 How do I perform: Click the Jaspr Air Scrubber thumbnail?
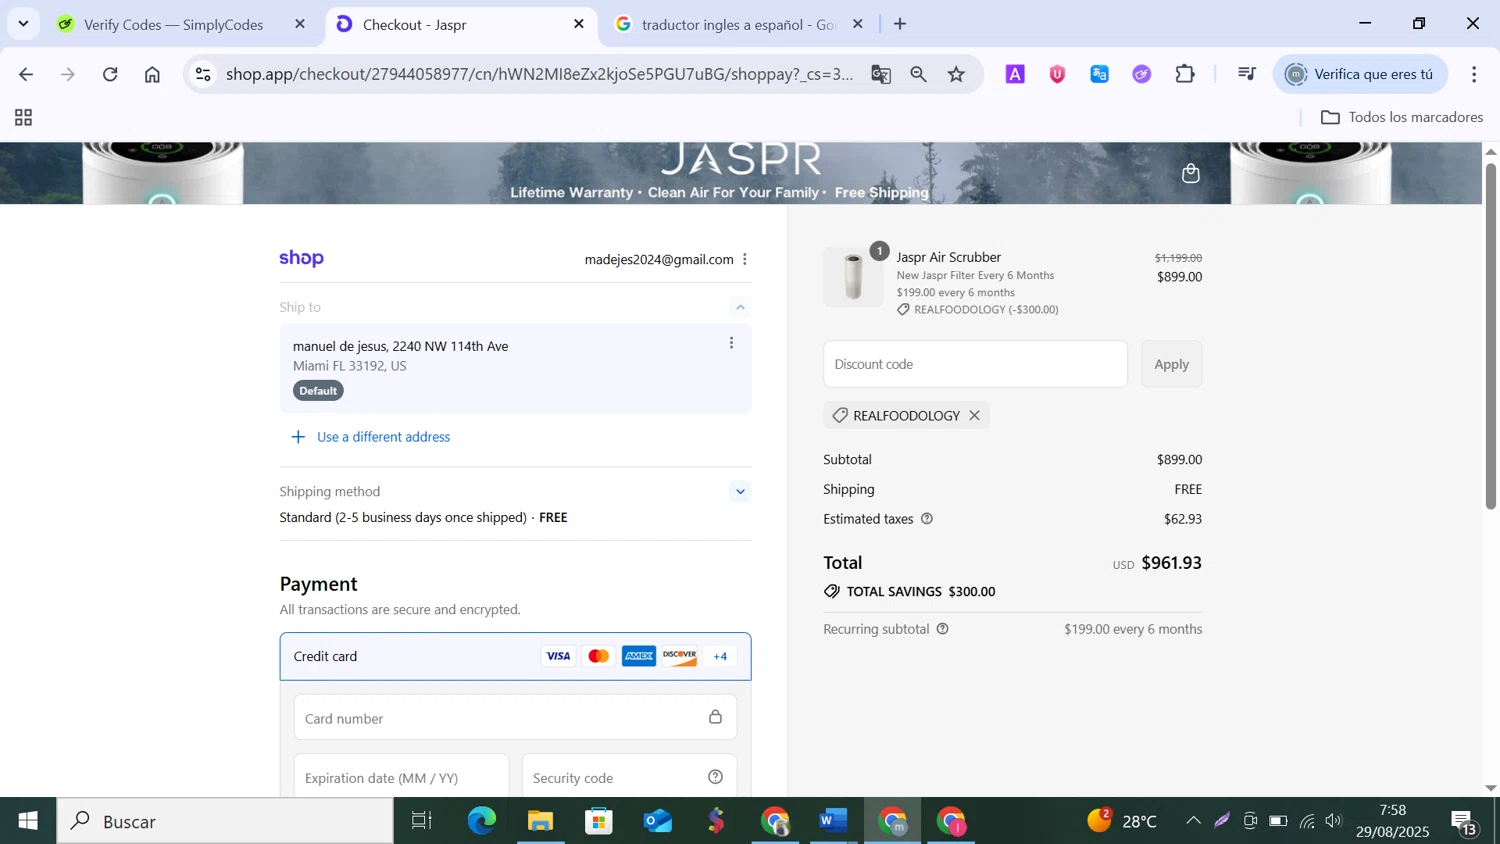point(853,277)
